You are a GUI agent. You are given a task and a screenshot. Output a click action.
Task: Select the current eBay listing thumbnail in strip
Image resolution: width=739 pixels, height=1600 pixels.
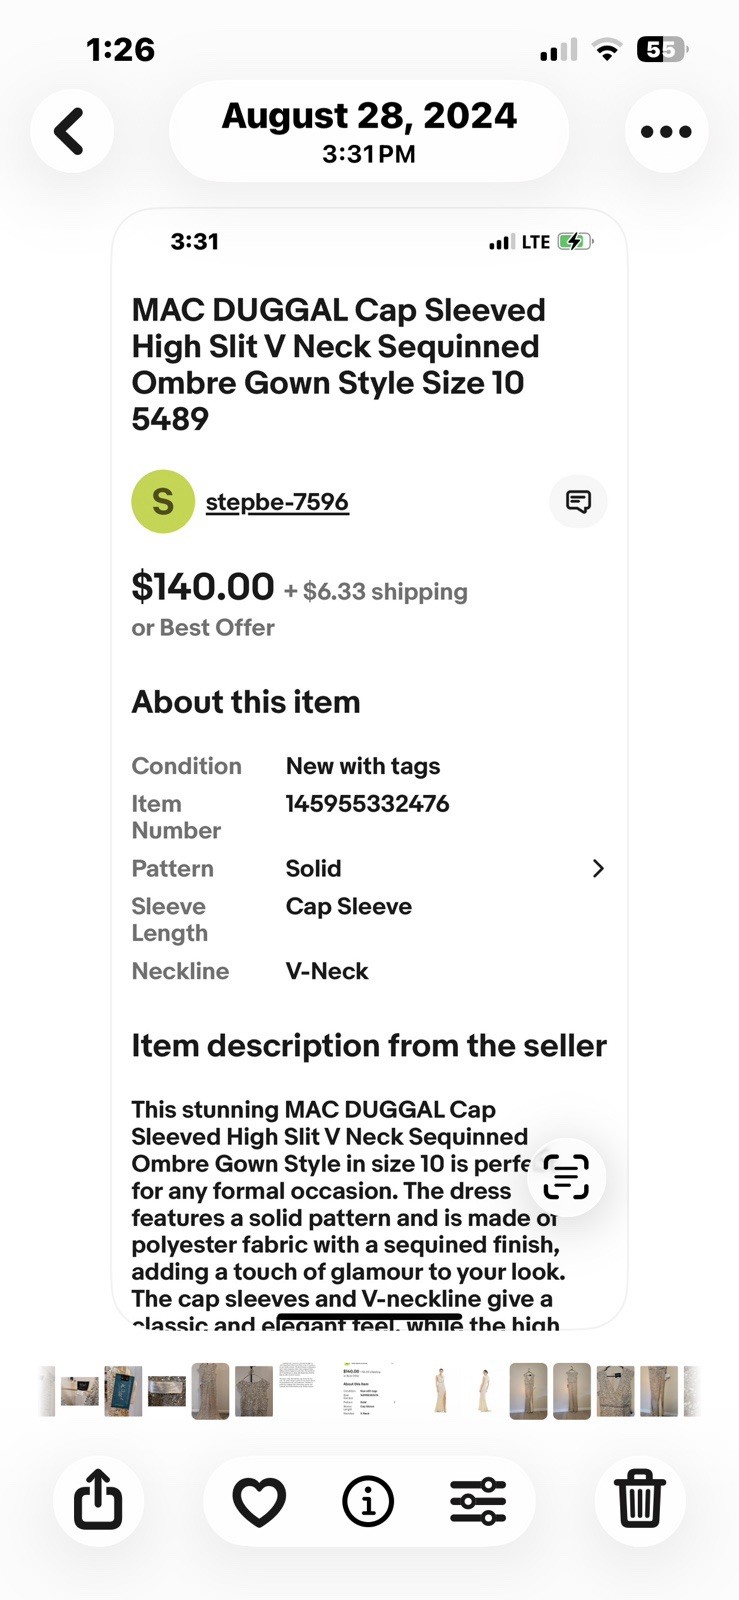pyautogui.click(x=368, y=1390)
